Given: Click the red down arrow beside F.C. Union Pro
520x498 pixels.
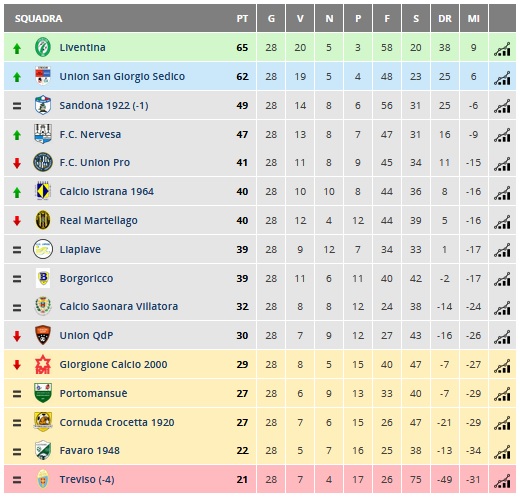Looking at the screenshot, I should click(x=17, y=163).
